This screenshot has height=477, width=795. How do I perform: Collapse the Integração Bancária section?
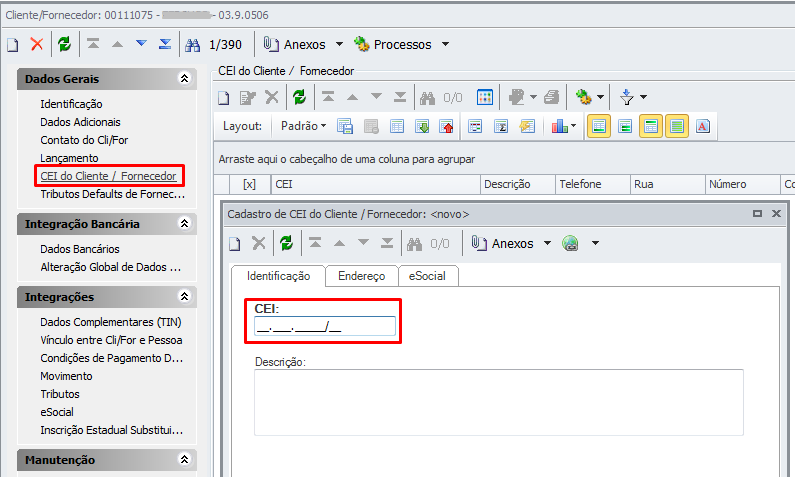(x=185, y=224)
